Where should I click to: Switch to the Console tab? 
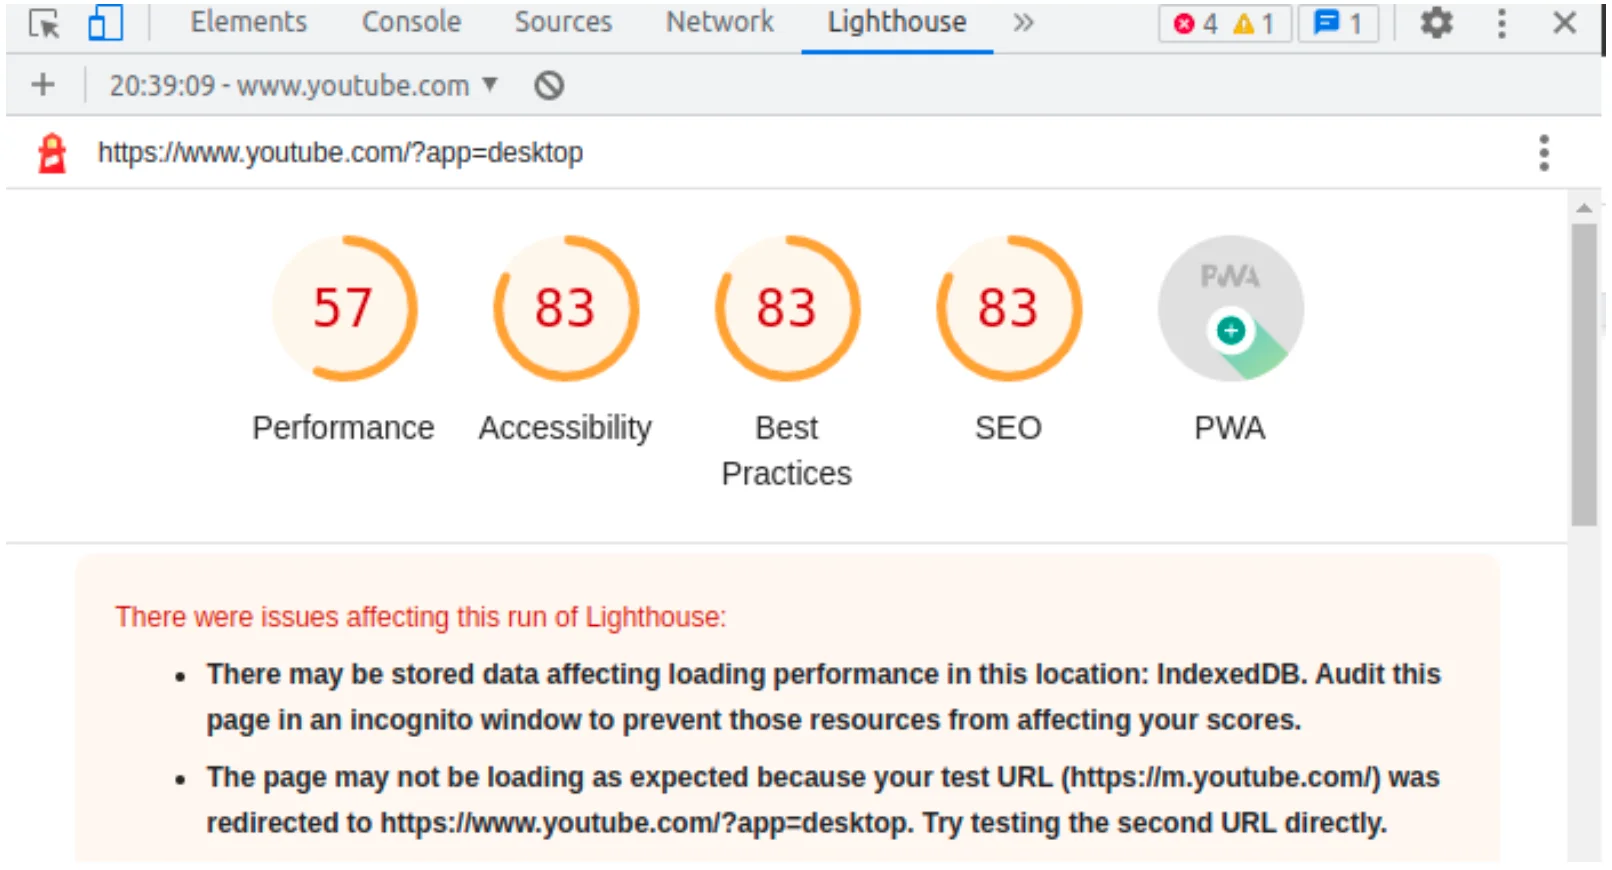(x=411, y=22)
